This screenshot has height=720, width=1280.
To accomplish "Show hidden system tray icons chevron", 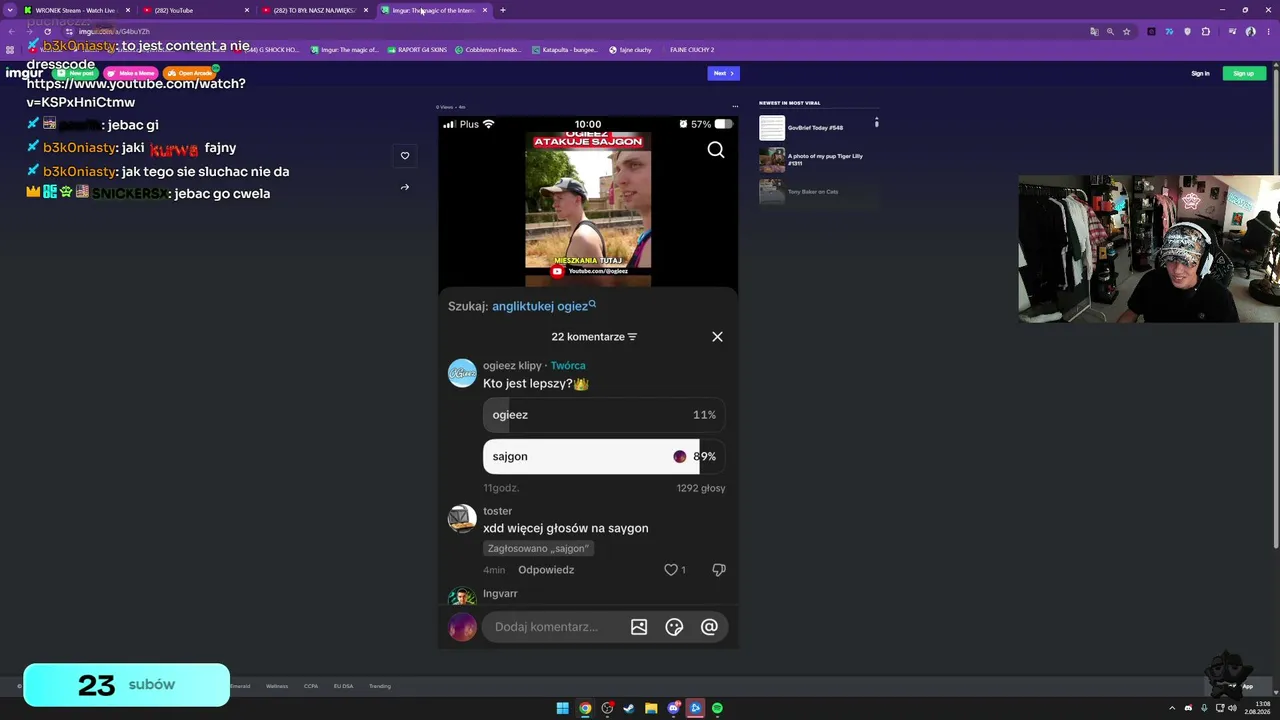I will point(1174,708).
